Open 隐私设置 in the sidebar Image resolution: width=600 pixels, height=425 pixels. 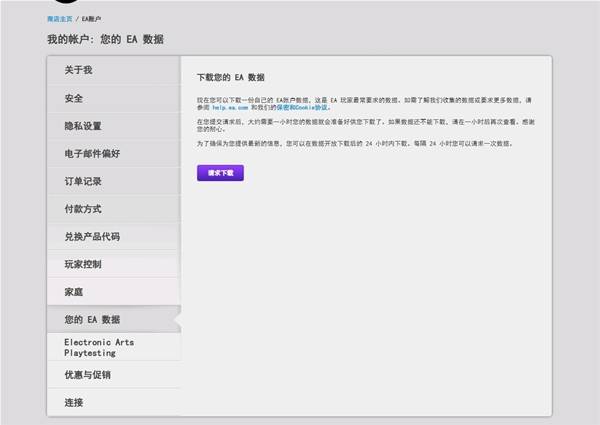point(114,126)
